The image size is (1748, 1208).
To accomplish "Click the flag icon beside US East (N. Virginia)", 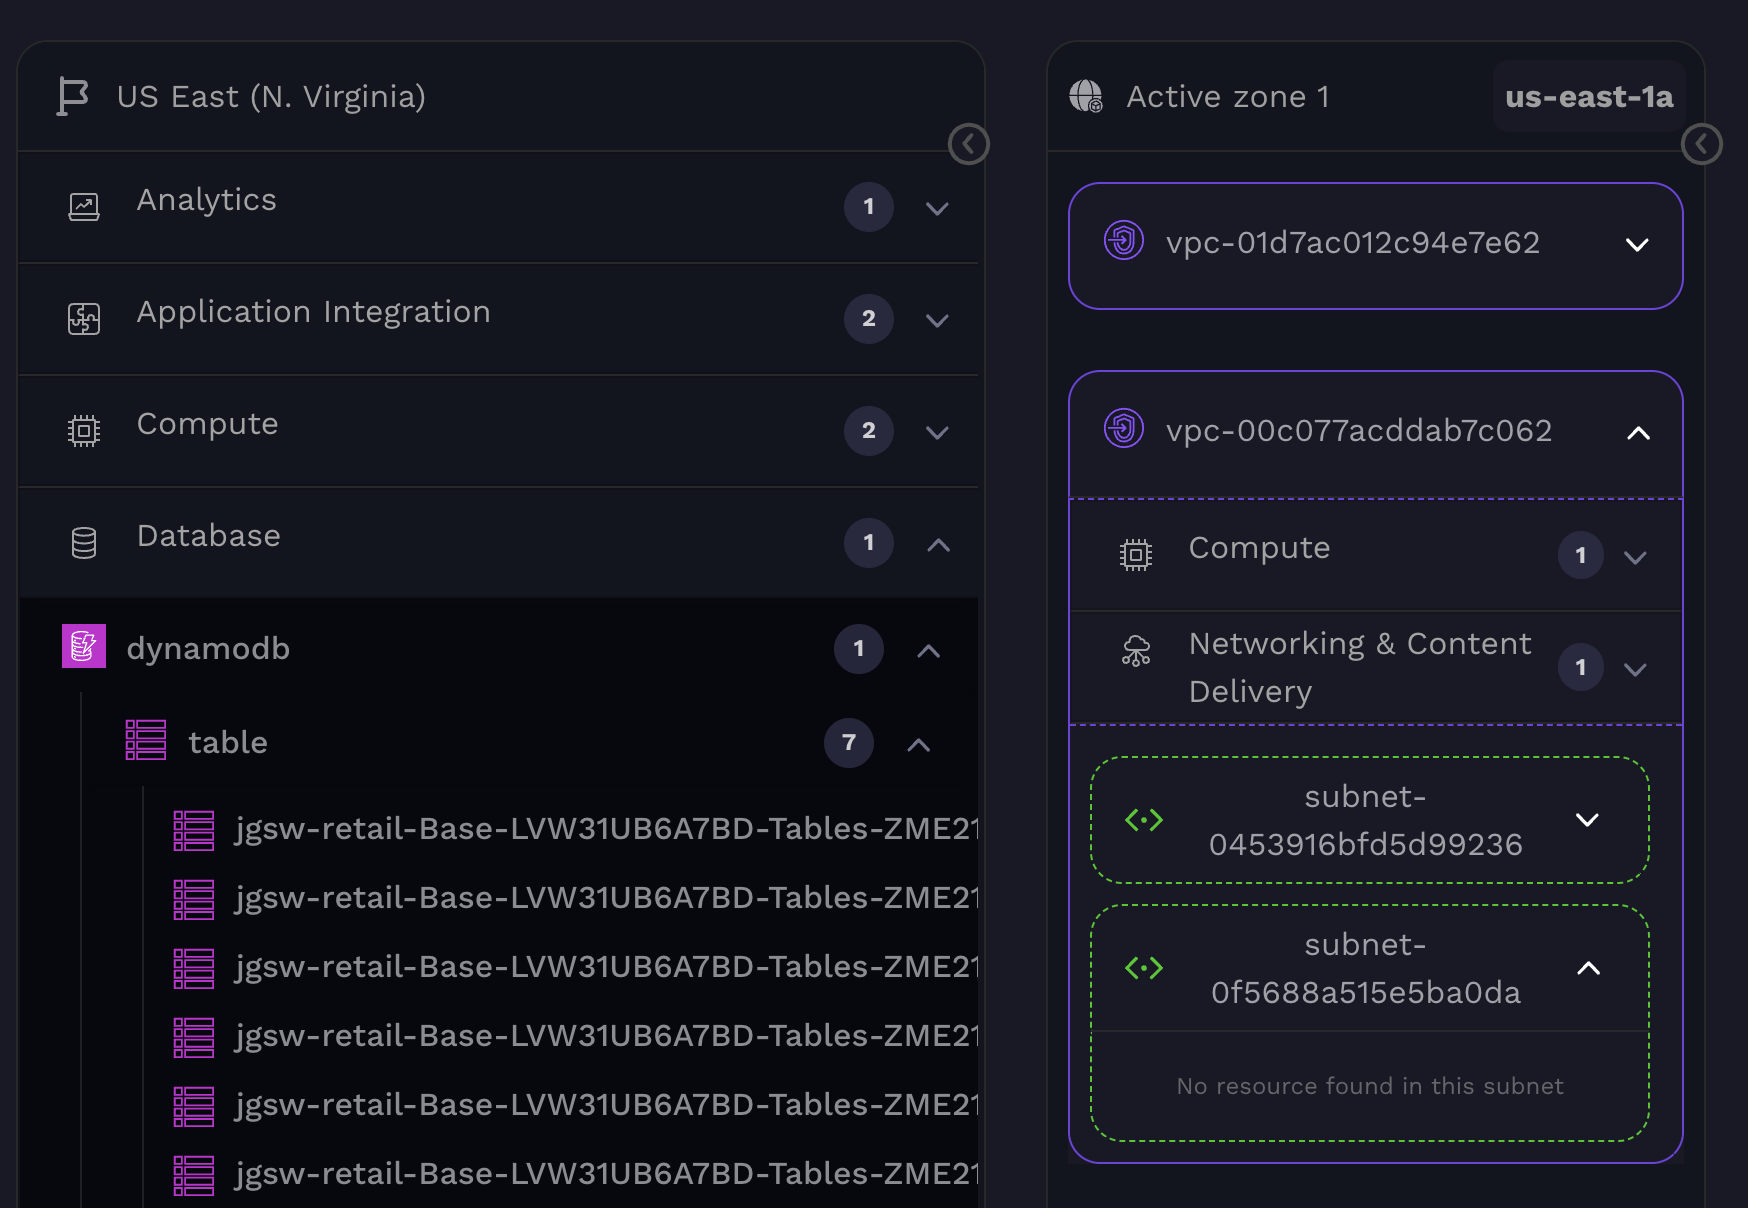I will coord(73,97).
